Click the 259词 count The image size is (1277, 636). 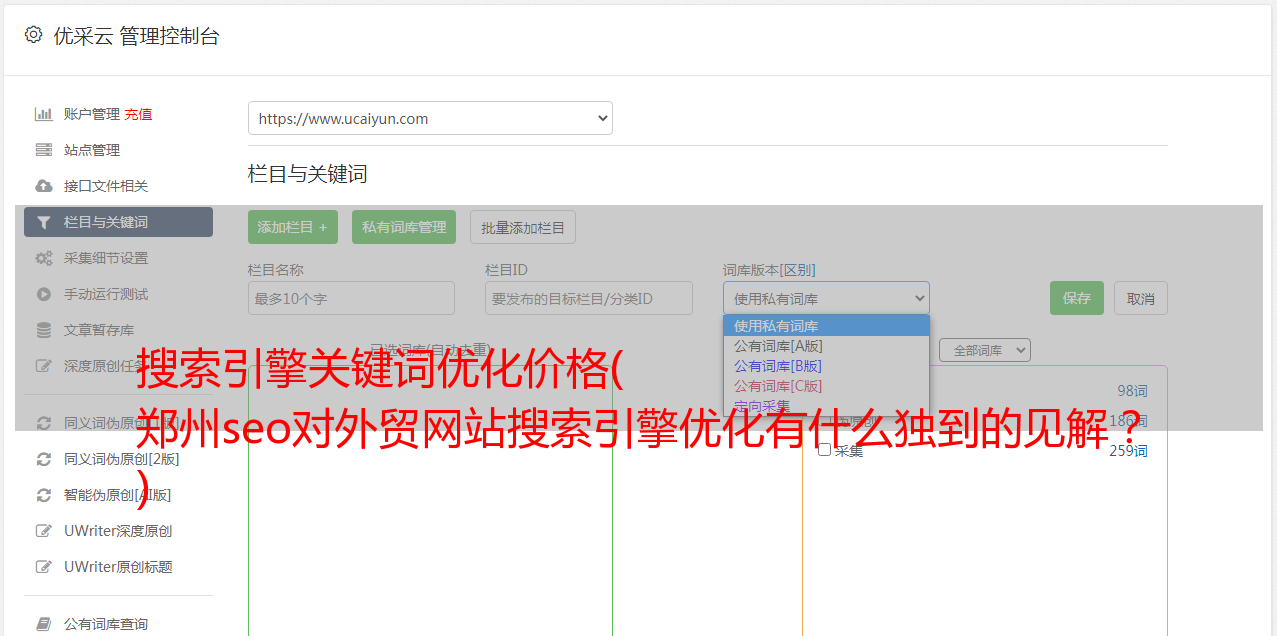point(1129,451)
